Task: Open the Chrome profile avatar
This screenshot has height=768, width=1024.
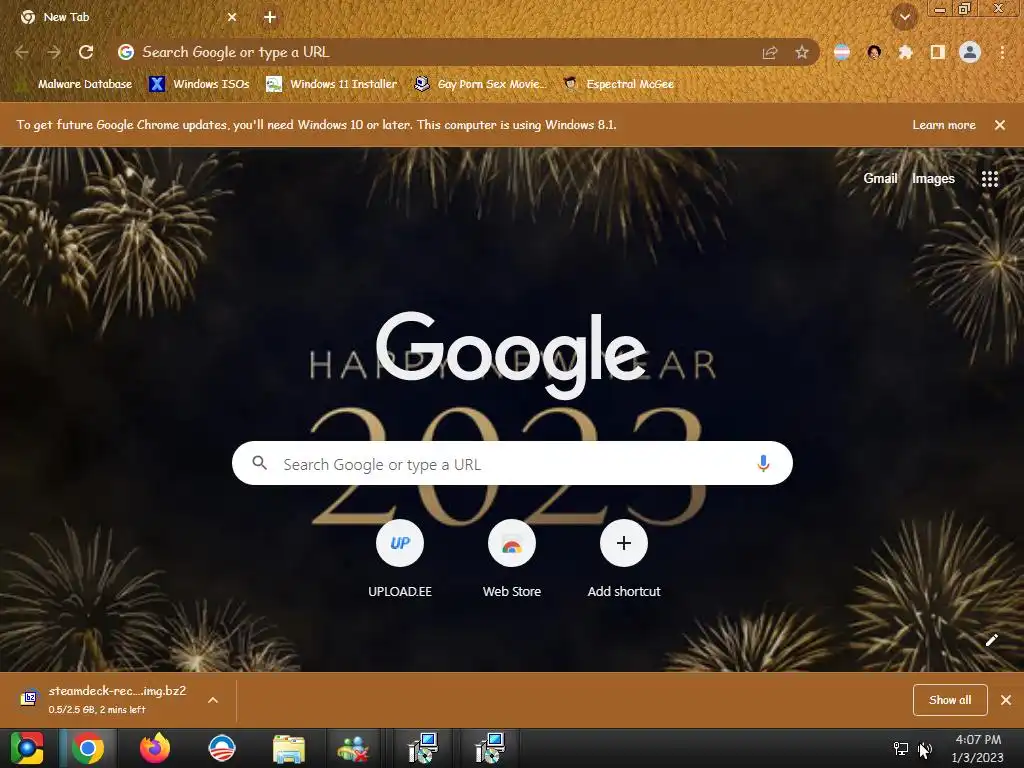Action: (x=970, y=52)
